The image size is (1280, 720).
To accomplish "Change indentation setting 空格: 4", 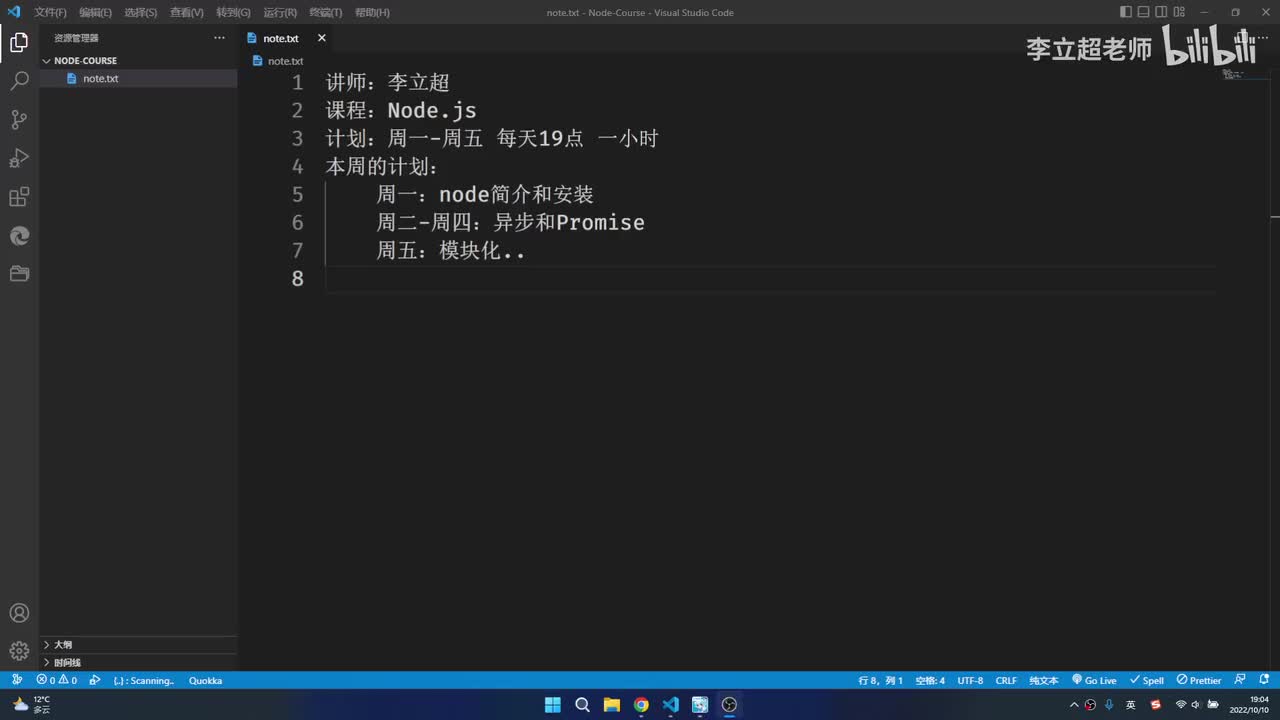I will click(x=930, y=680).
